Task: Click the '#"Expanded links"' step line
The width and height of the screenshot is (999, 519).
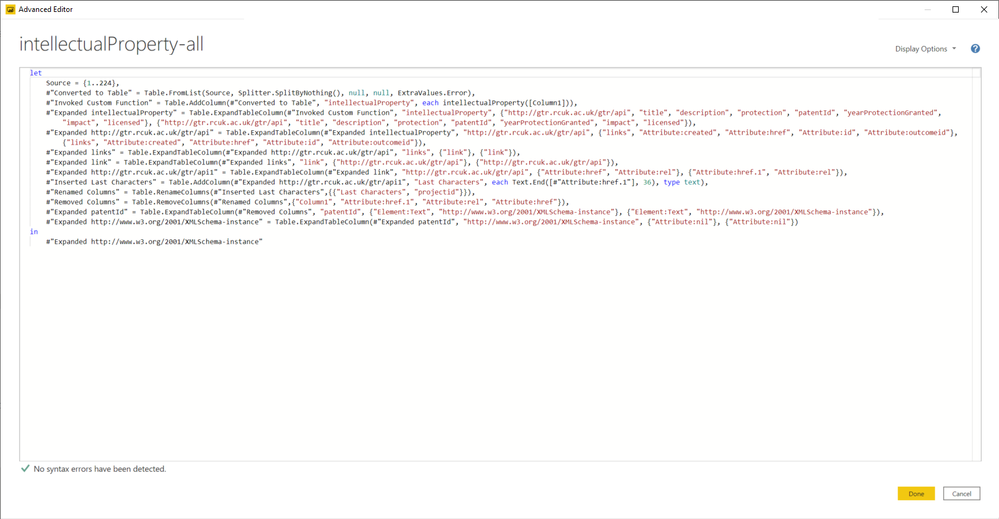Action: 283,152
